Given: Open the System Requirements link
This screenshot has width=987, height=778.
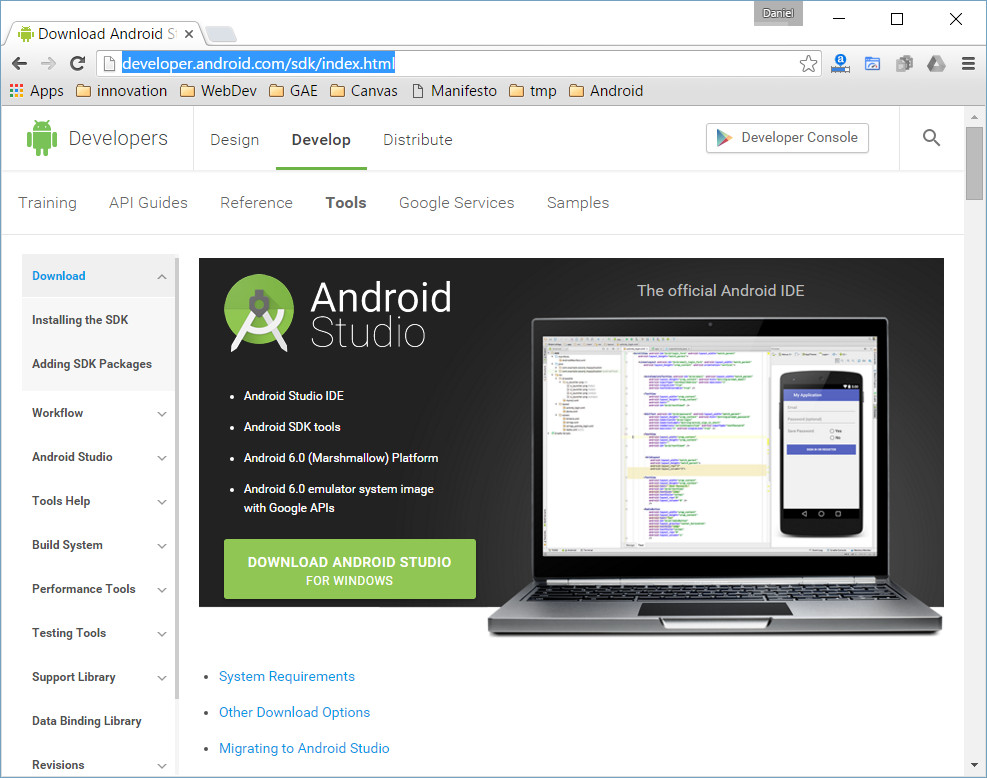Looking at the screenshot, I should (x=287, y=676).
